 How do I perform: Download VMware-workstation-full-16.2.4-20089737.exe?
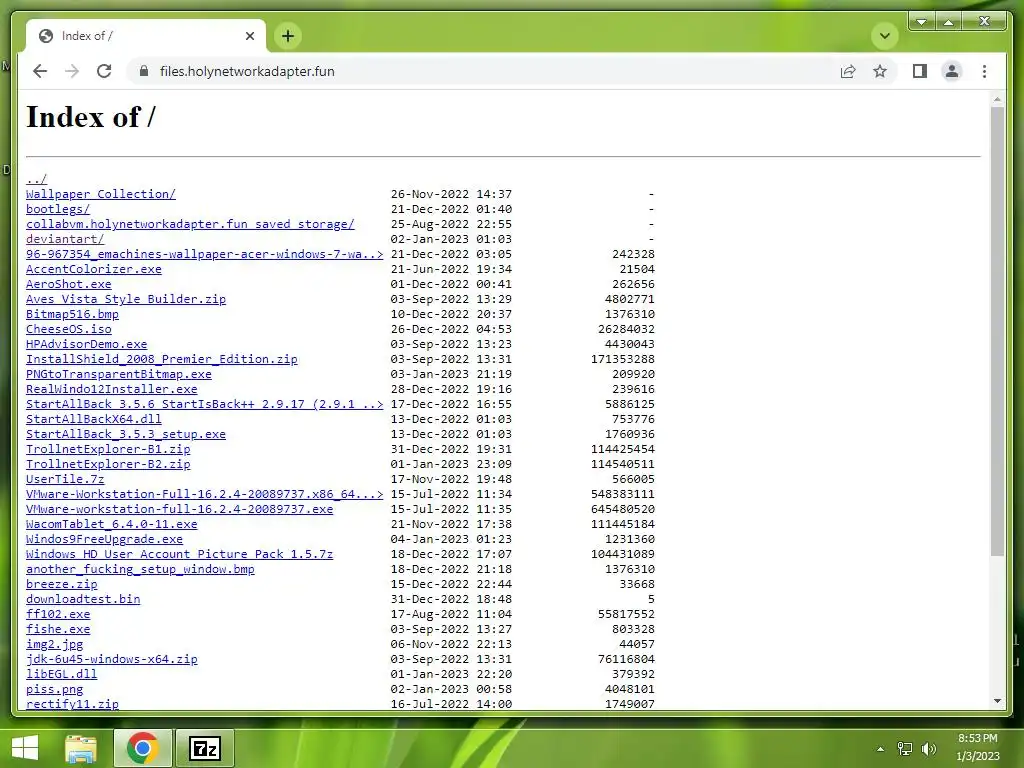[180, 509]
